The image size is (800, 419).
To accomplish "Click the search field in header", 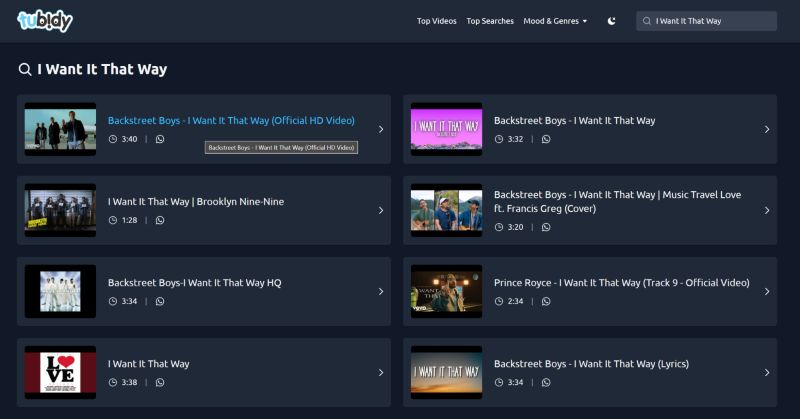I will pyautogui.click(x=706, y=21).
